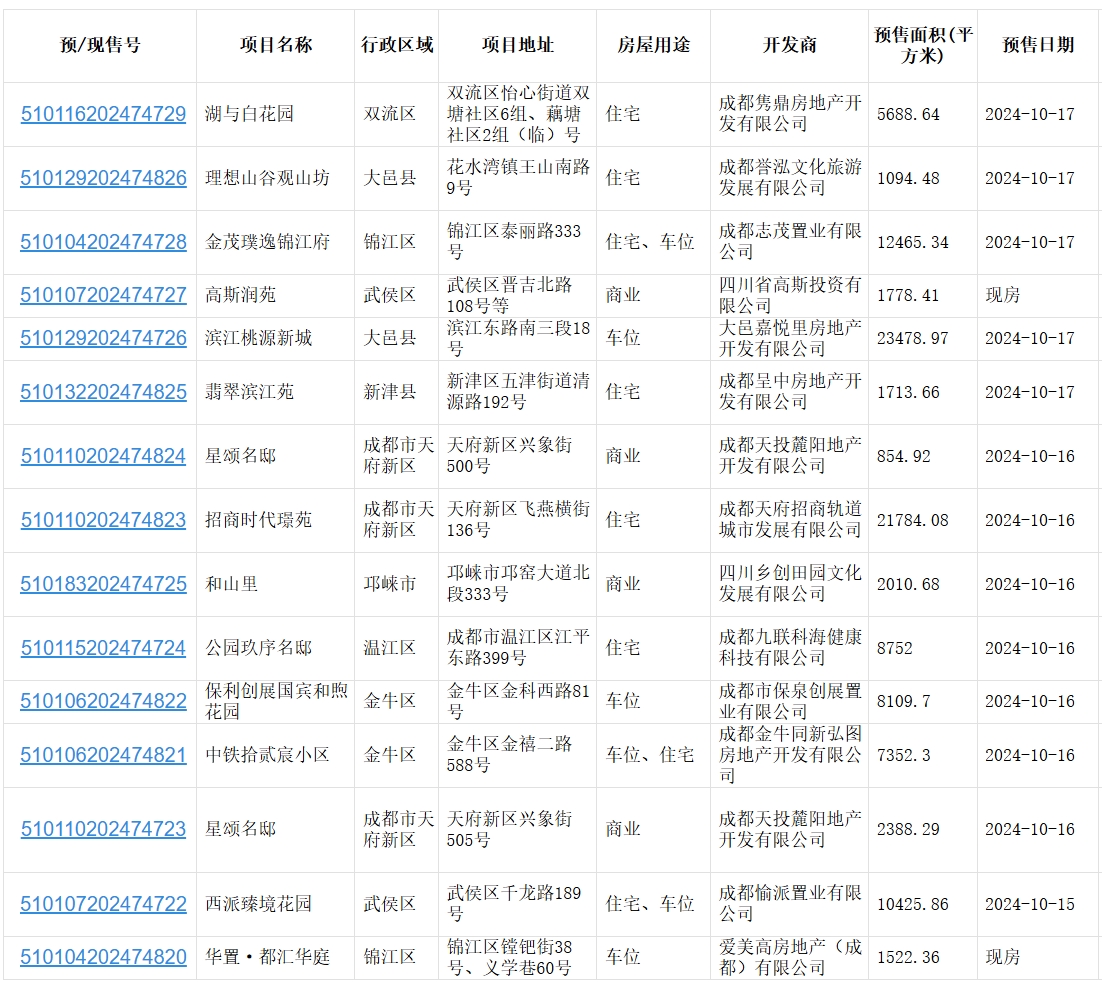This screenshot has height=982, width=1102.
Task: Click presale area value 10425.86
Action: pyautogui.click(x=912, y=905)
